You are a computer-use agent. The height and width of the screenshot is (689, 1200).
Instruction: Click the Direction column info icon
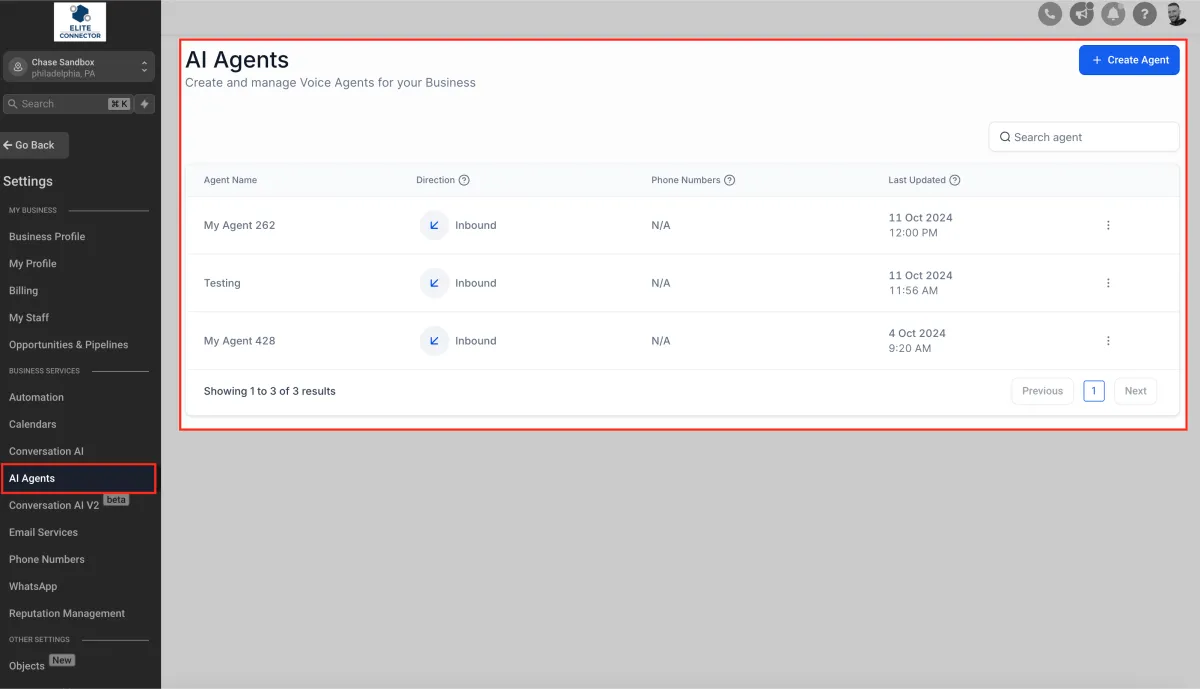pos(464,180)
